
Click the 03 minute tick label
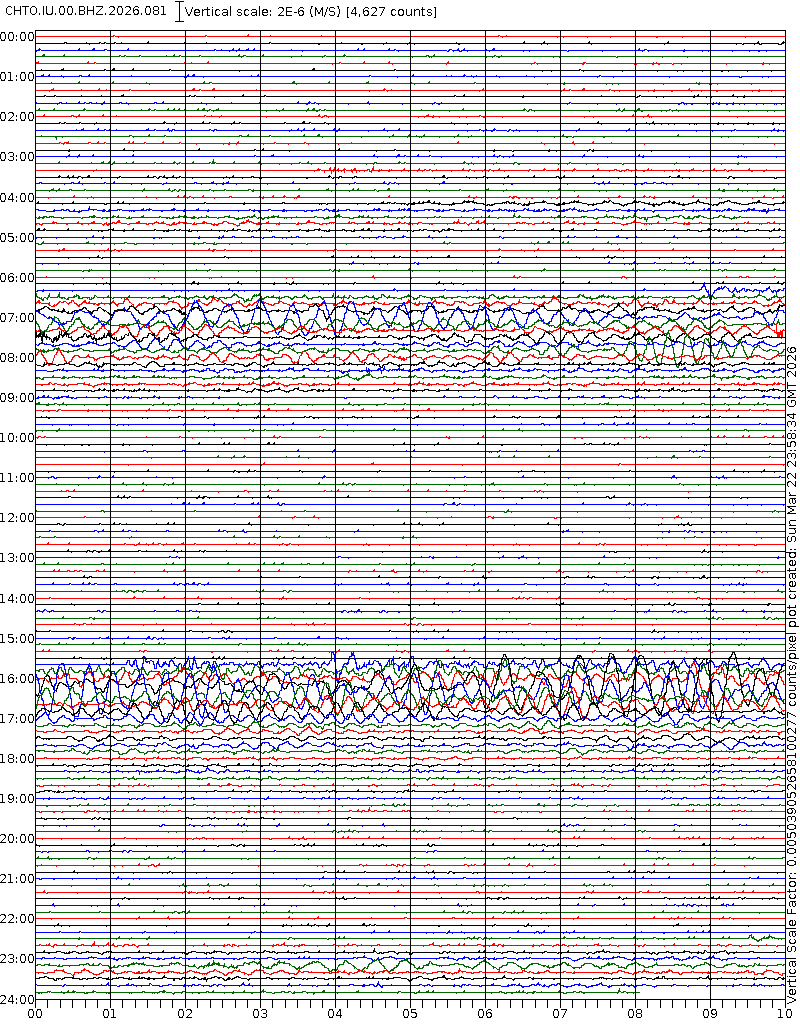coord(260,1013)
